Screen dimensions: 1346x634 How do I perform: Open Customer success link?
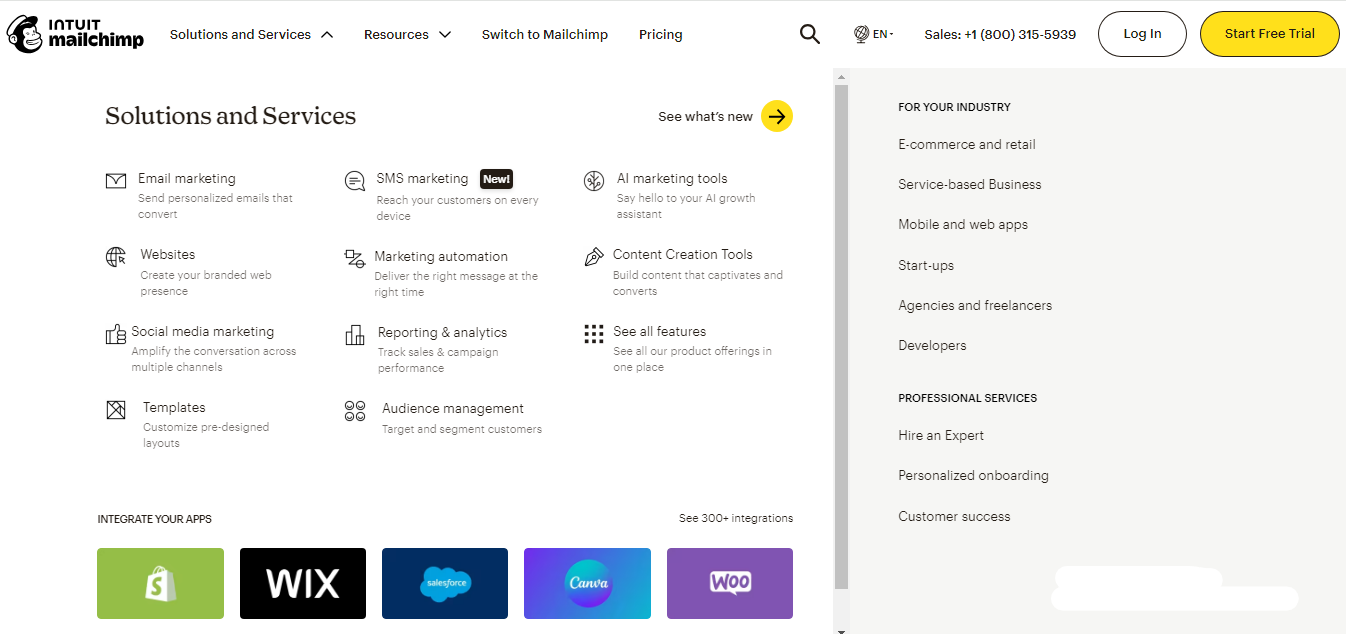(x=954, y=516)
